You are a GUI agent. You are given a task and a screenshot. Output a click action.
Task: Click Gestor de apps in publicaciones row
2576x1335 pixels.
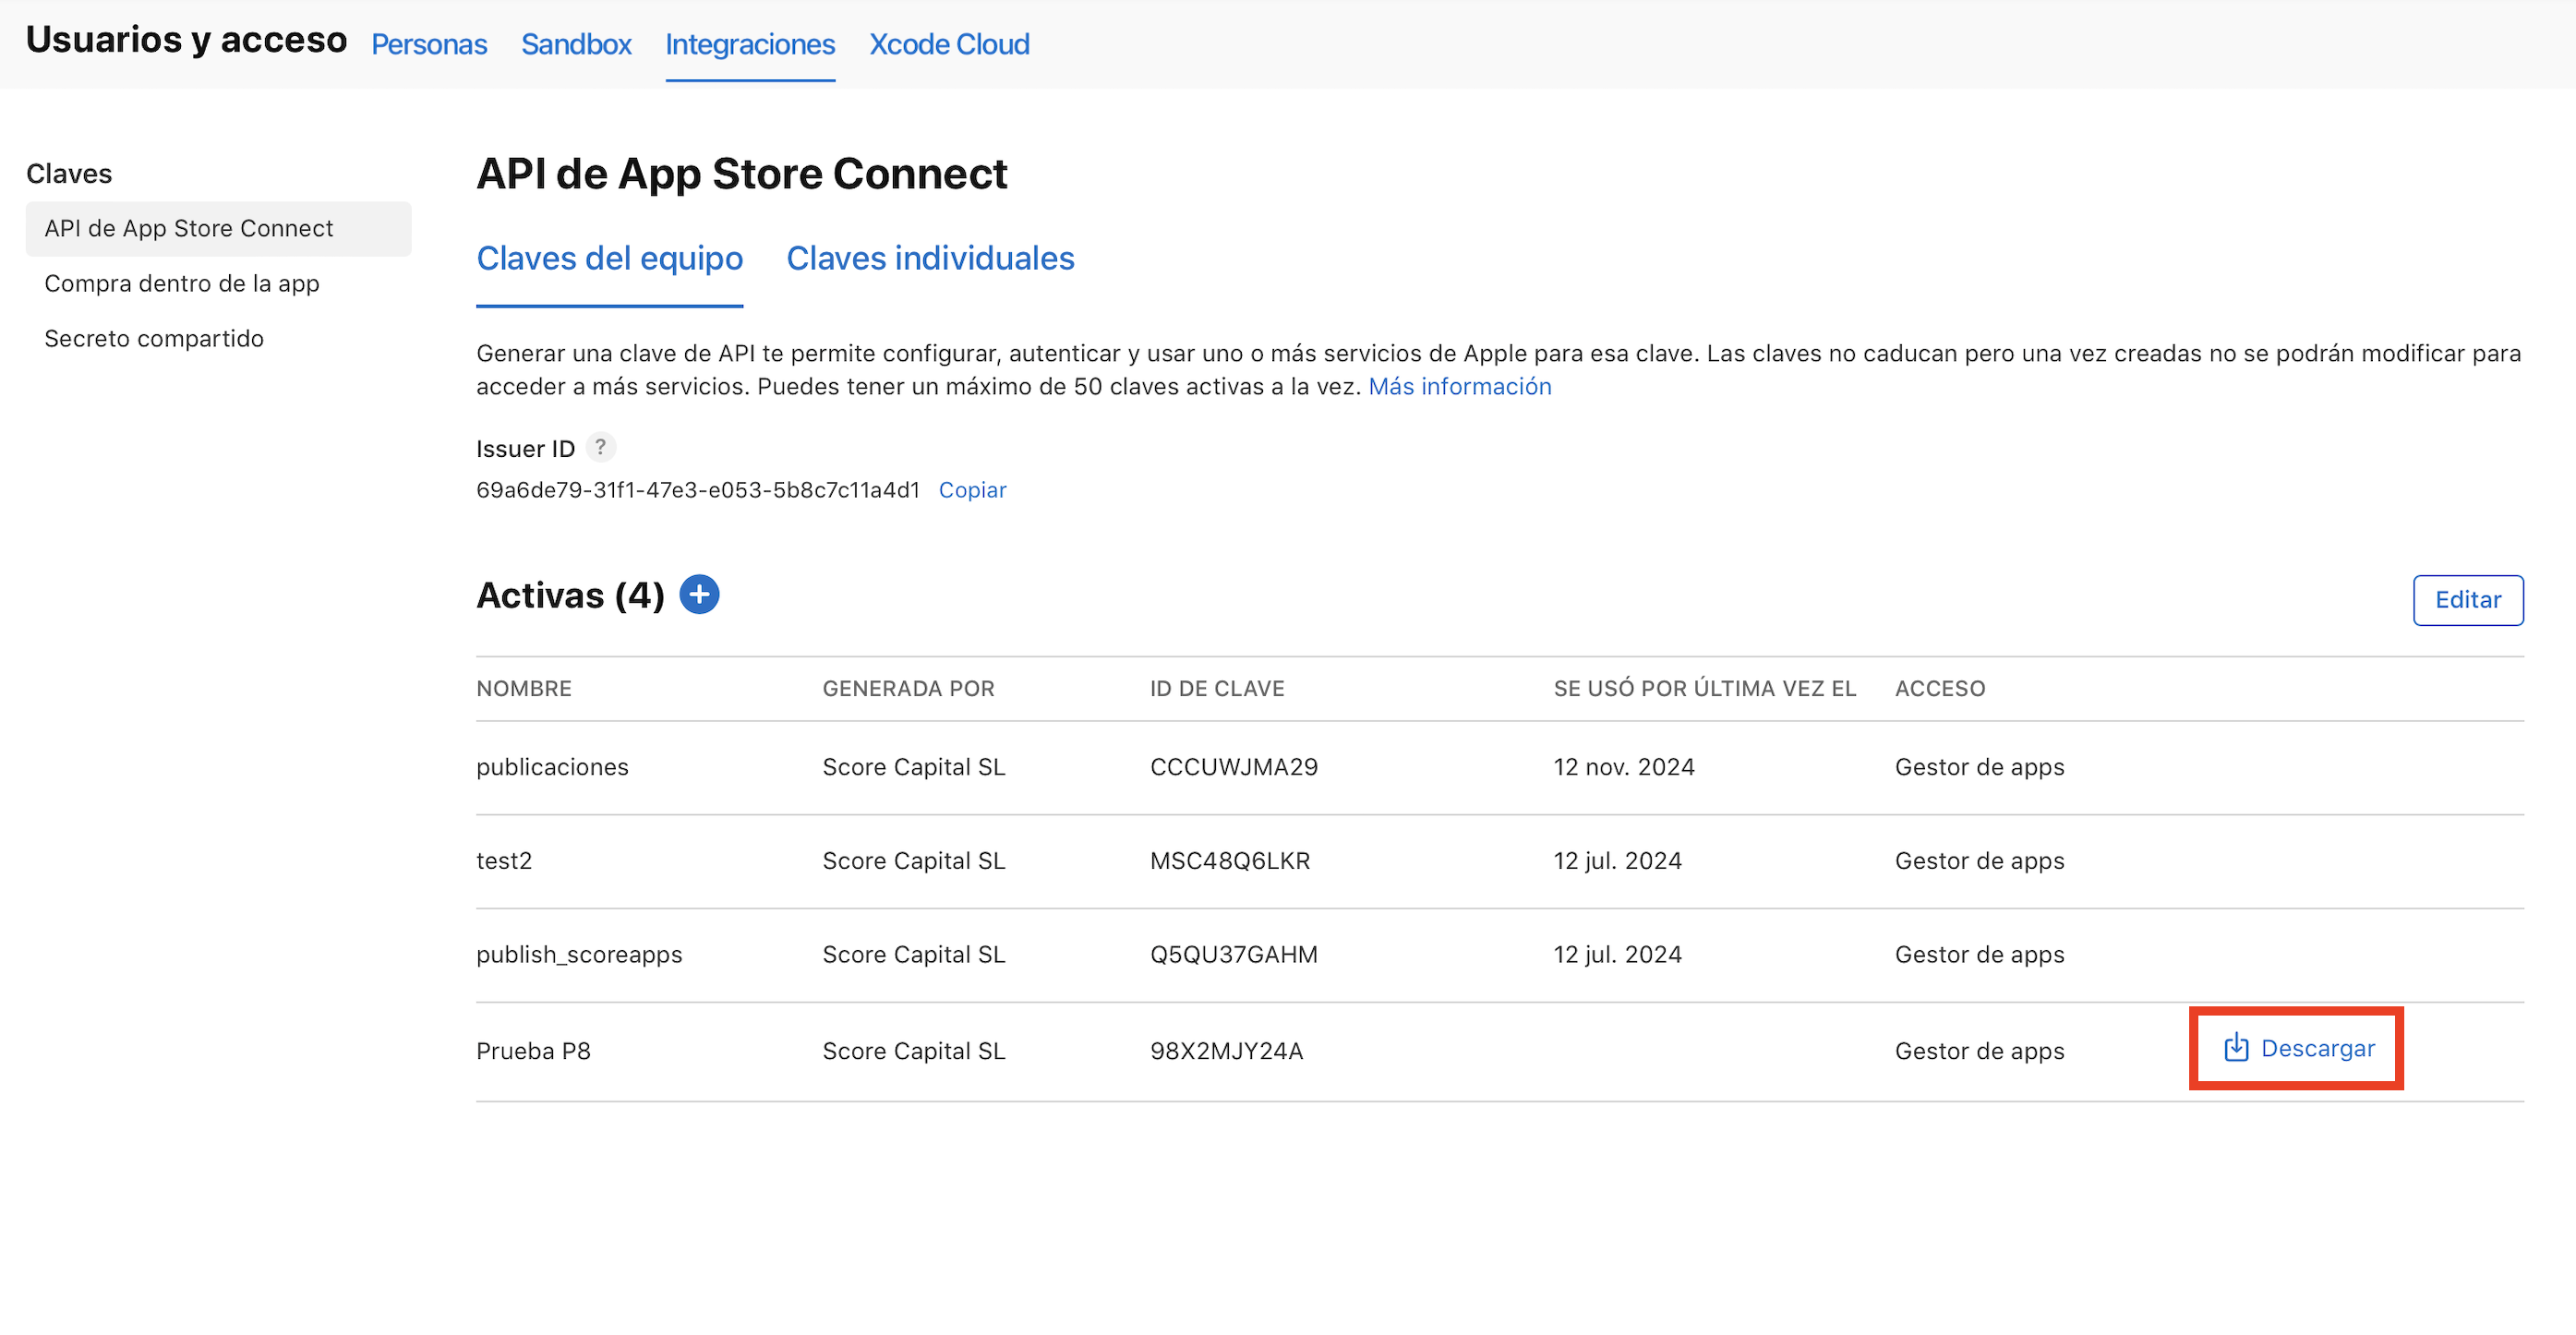tap(1979, 767)
